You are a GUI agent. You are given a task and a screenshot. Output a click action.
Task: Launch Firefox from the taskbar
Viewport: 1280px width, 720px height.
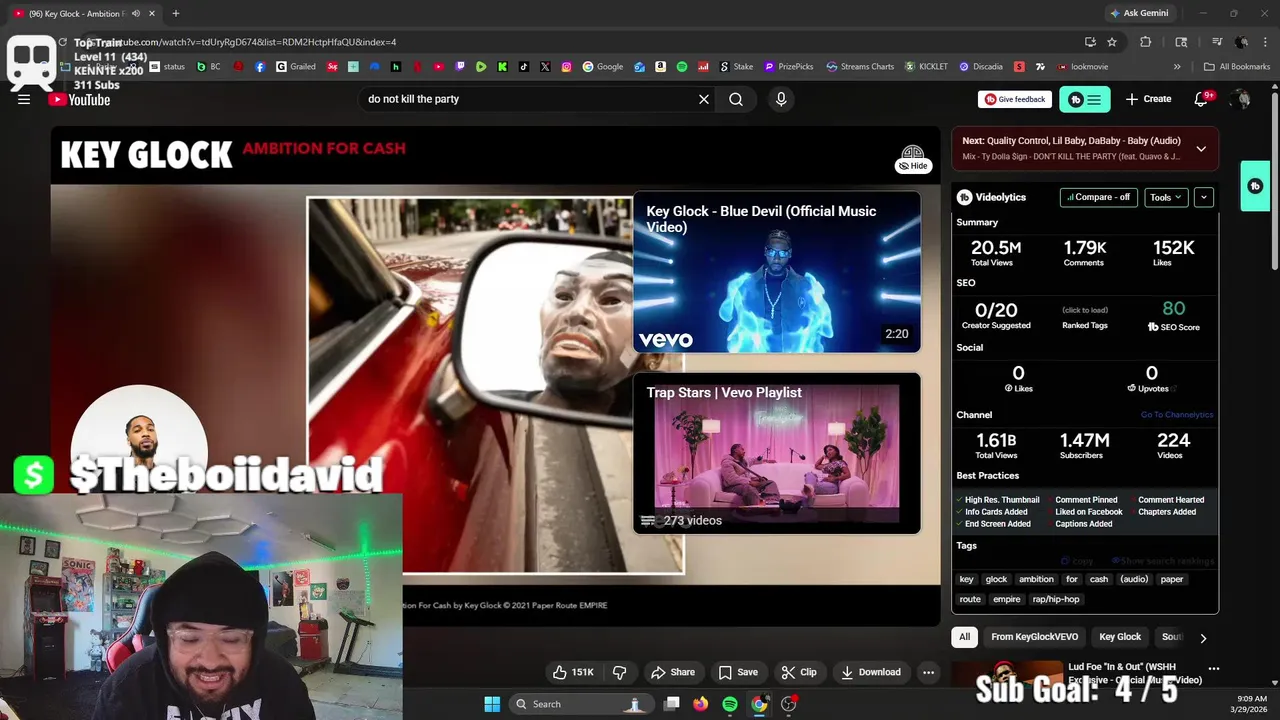(x=701, y=704)
